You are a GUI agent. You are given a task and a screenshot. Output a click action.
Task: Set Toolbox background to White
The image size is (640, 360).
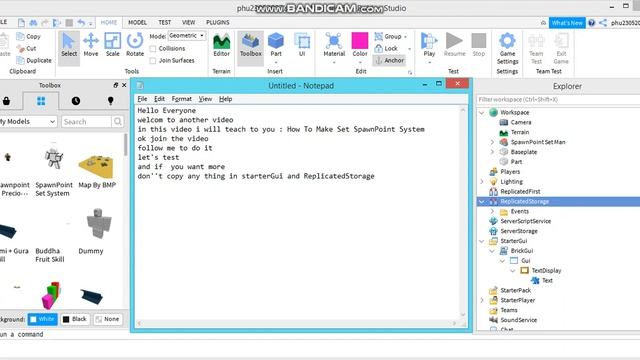[x=42, y=319]
